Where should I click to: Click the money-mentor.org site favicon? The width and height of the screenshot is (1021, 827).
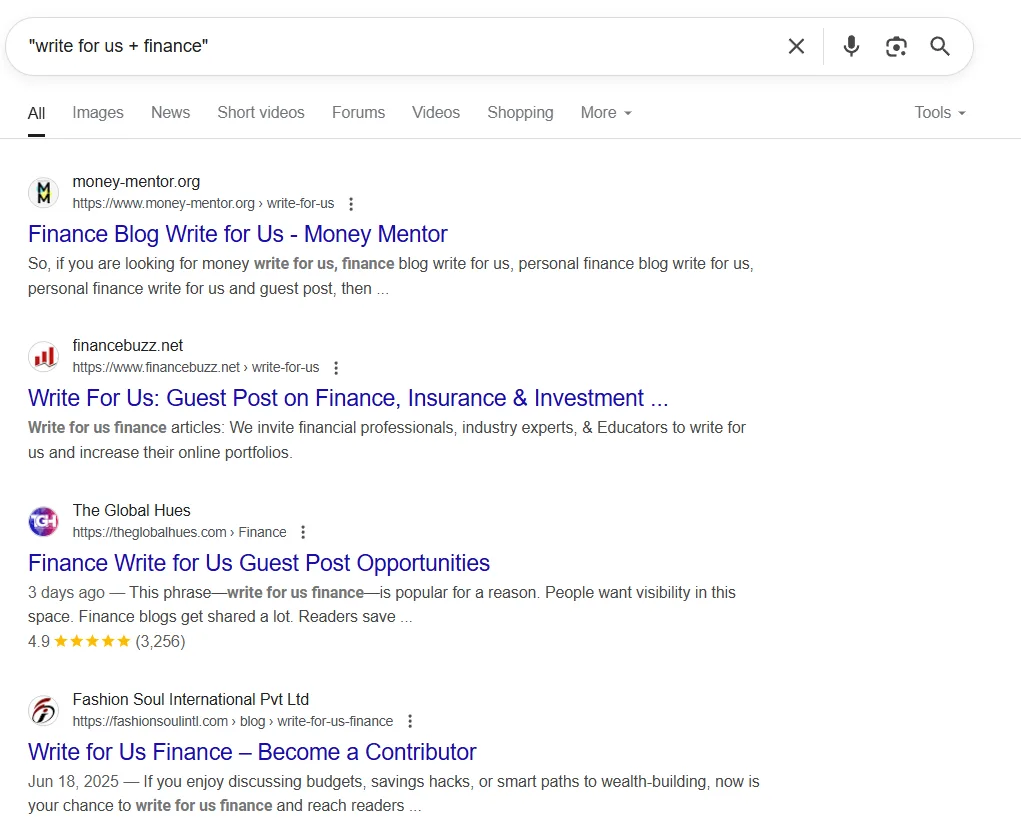click(x=43, y=192)
